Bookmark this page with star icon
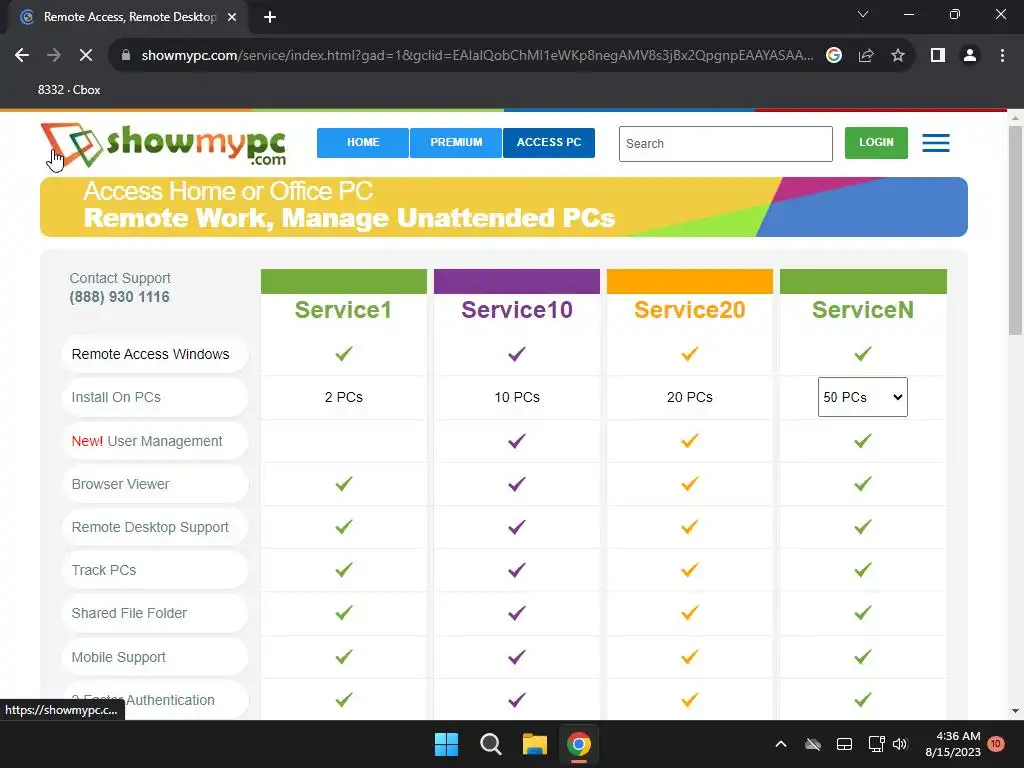Viewport: 1024px width, 768px height. pyautogui.click(x=897, y=56)
